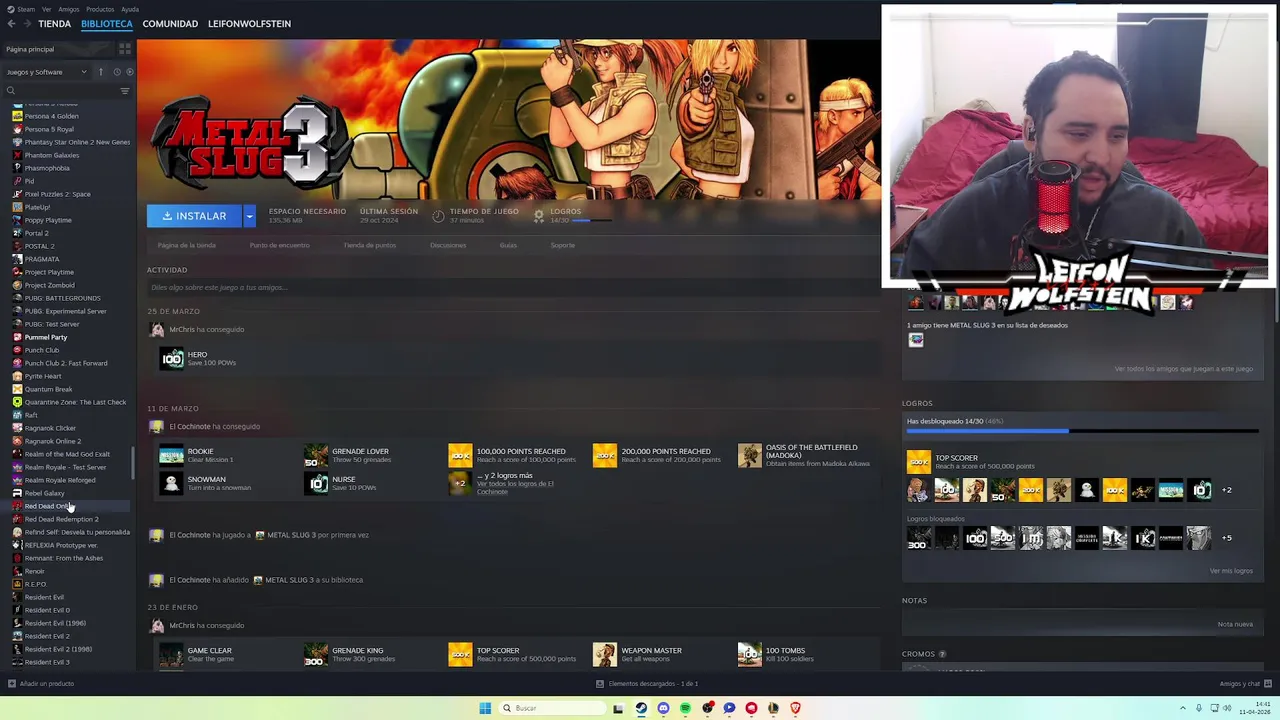The height and width of the screenshot is (720, 1280).
Task: Open the Discusiones link
Action: (448, 245)
